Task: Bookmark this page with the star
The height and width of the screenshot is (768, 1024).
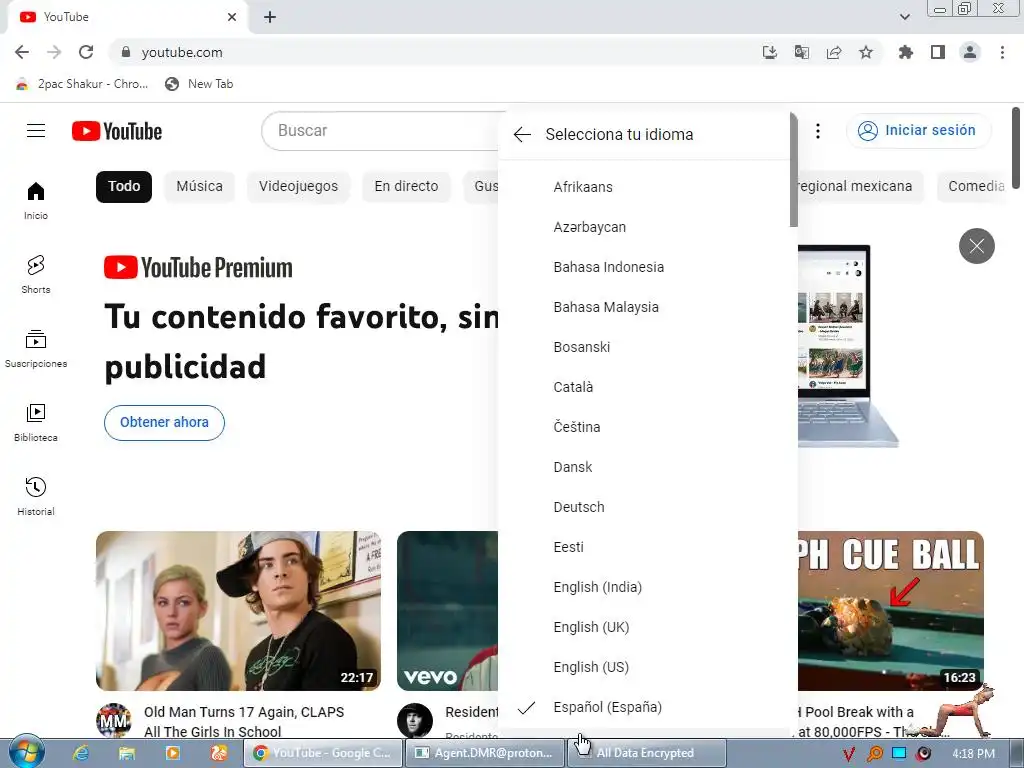Action: click(x=866, y=52)
